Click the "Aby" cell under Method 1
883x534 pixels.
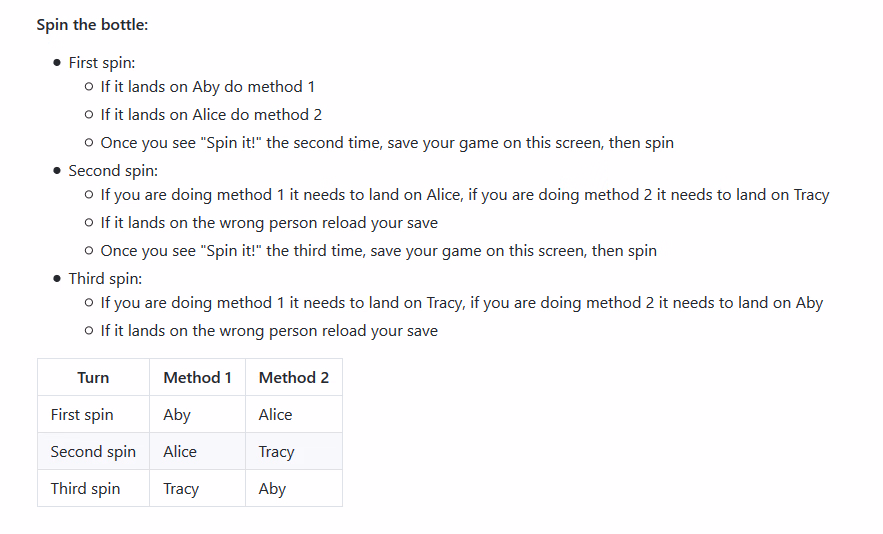(x=198, y=415)
